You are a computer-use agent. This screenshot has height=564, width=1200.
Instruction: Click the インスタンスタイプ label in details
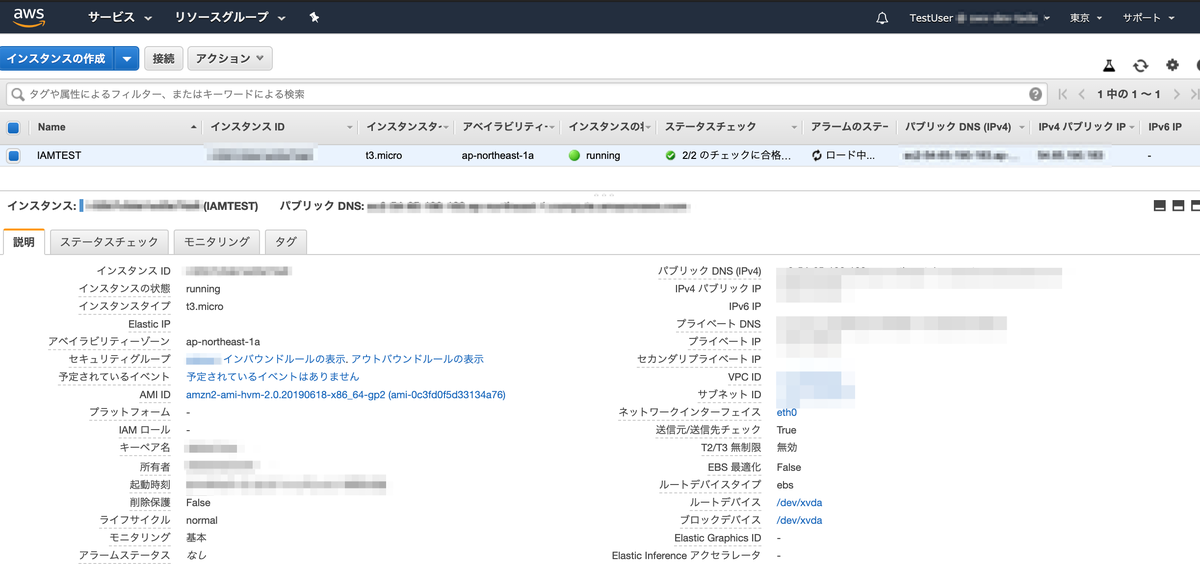pos(124,306)
